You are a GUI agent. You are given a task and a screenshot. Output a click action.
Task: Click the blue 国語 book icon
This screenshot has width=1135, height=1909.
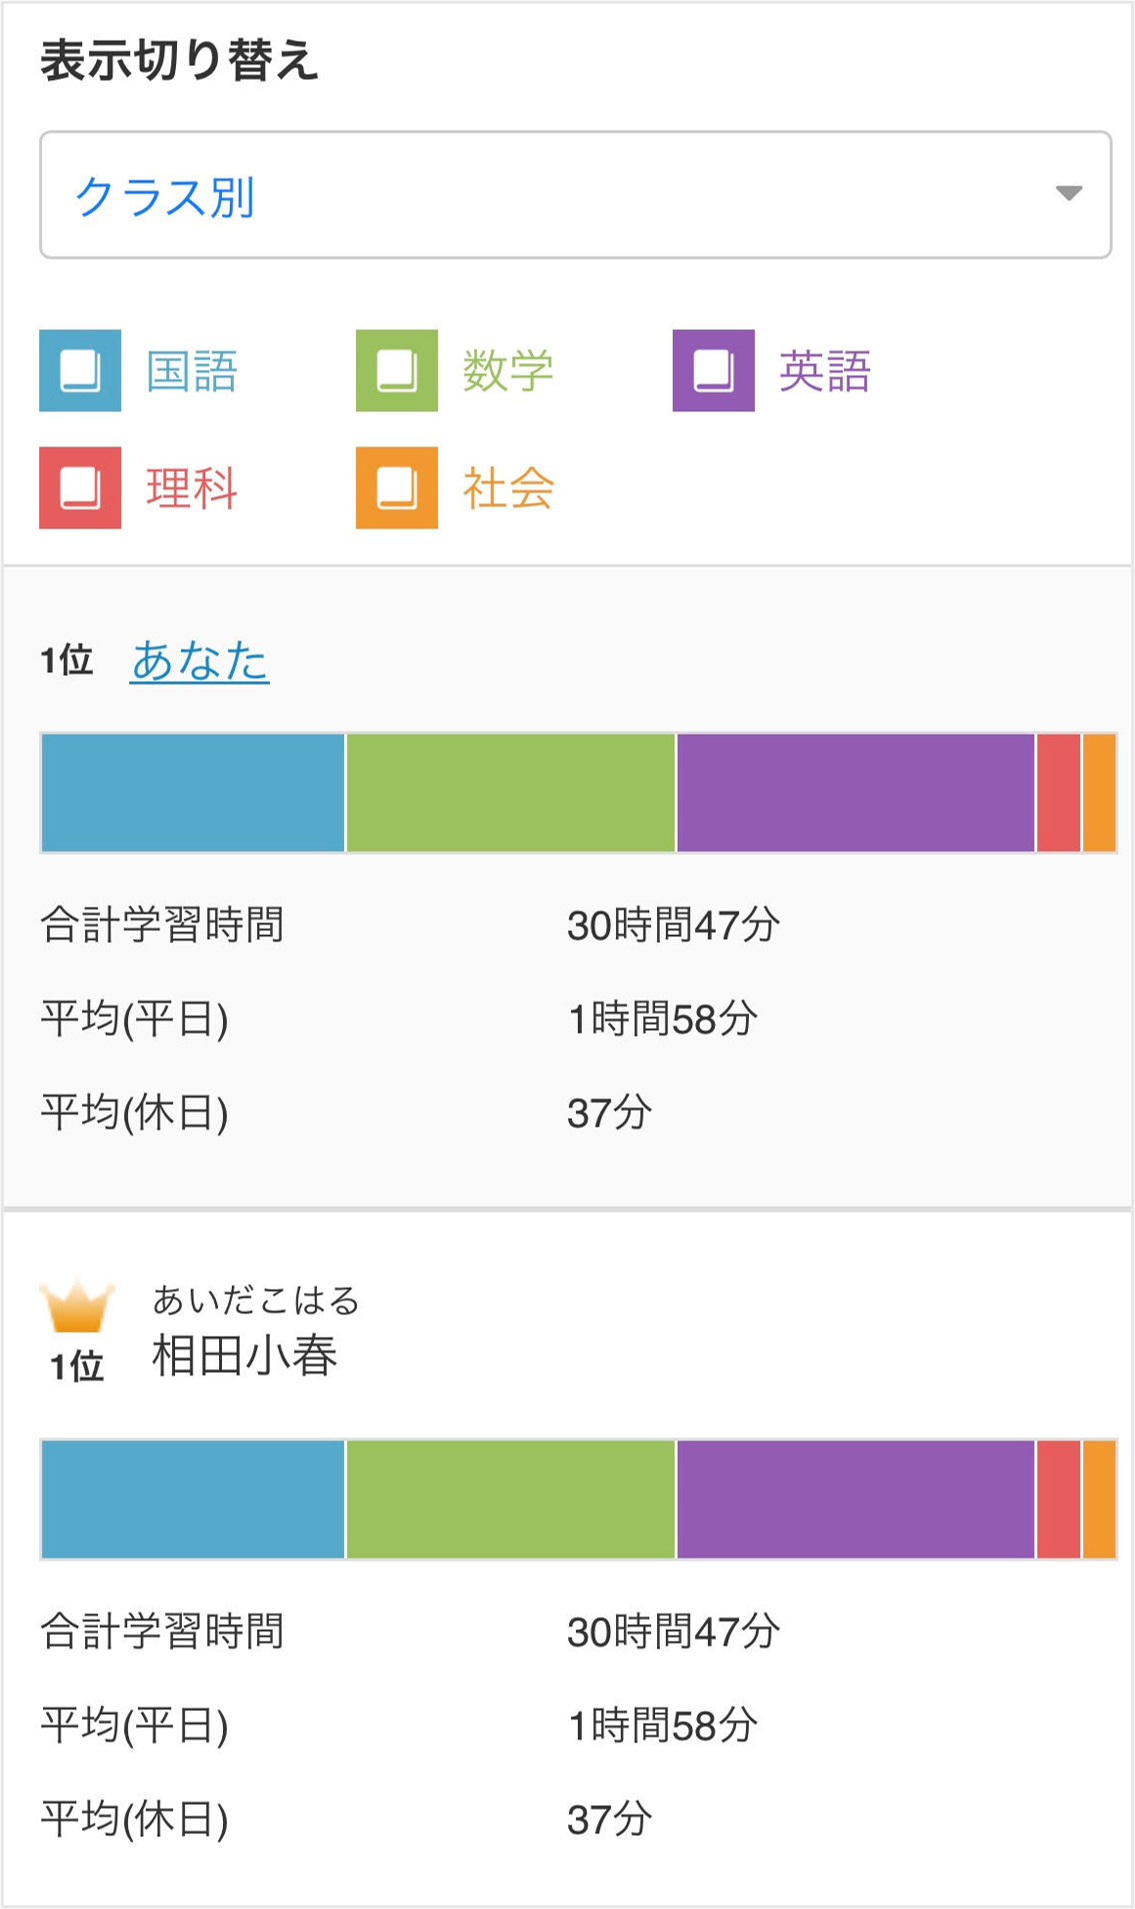[x=80, y=370]
